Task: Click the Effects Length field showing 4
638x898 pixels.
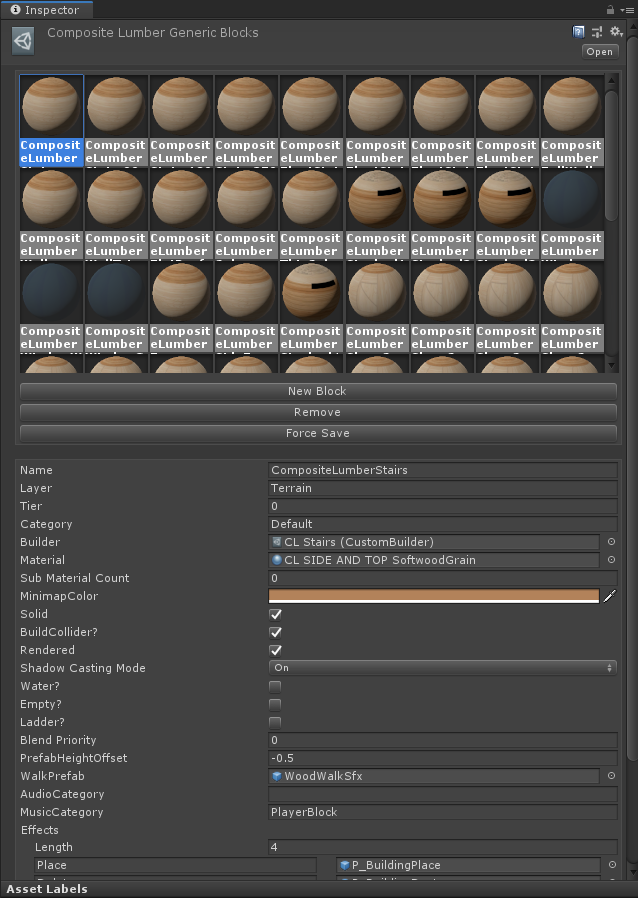Action: point(443,847)
